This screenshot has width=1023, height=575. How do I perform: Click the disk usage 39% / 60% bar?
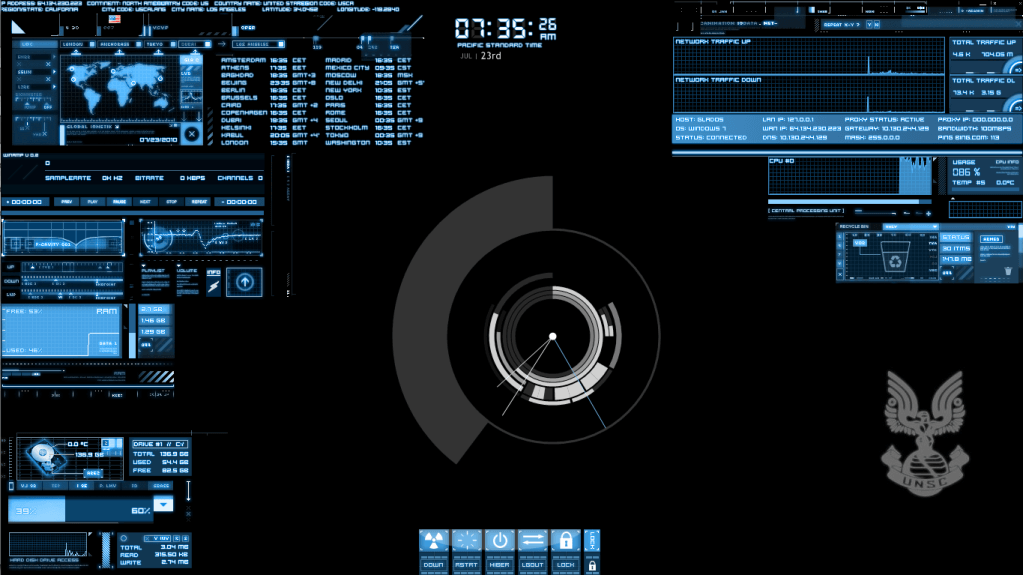(81, 509)
